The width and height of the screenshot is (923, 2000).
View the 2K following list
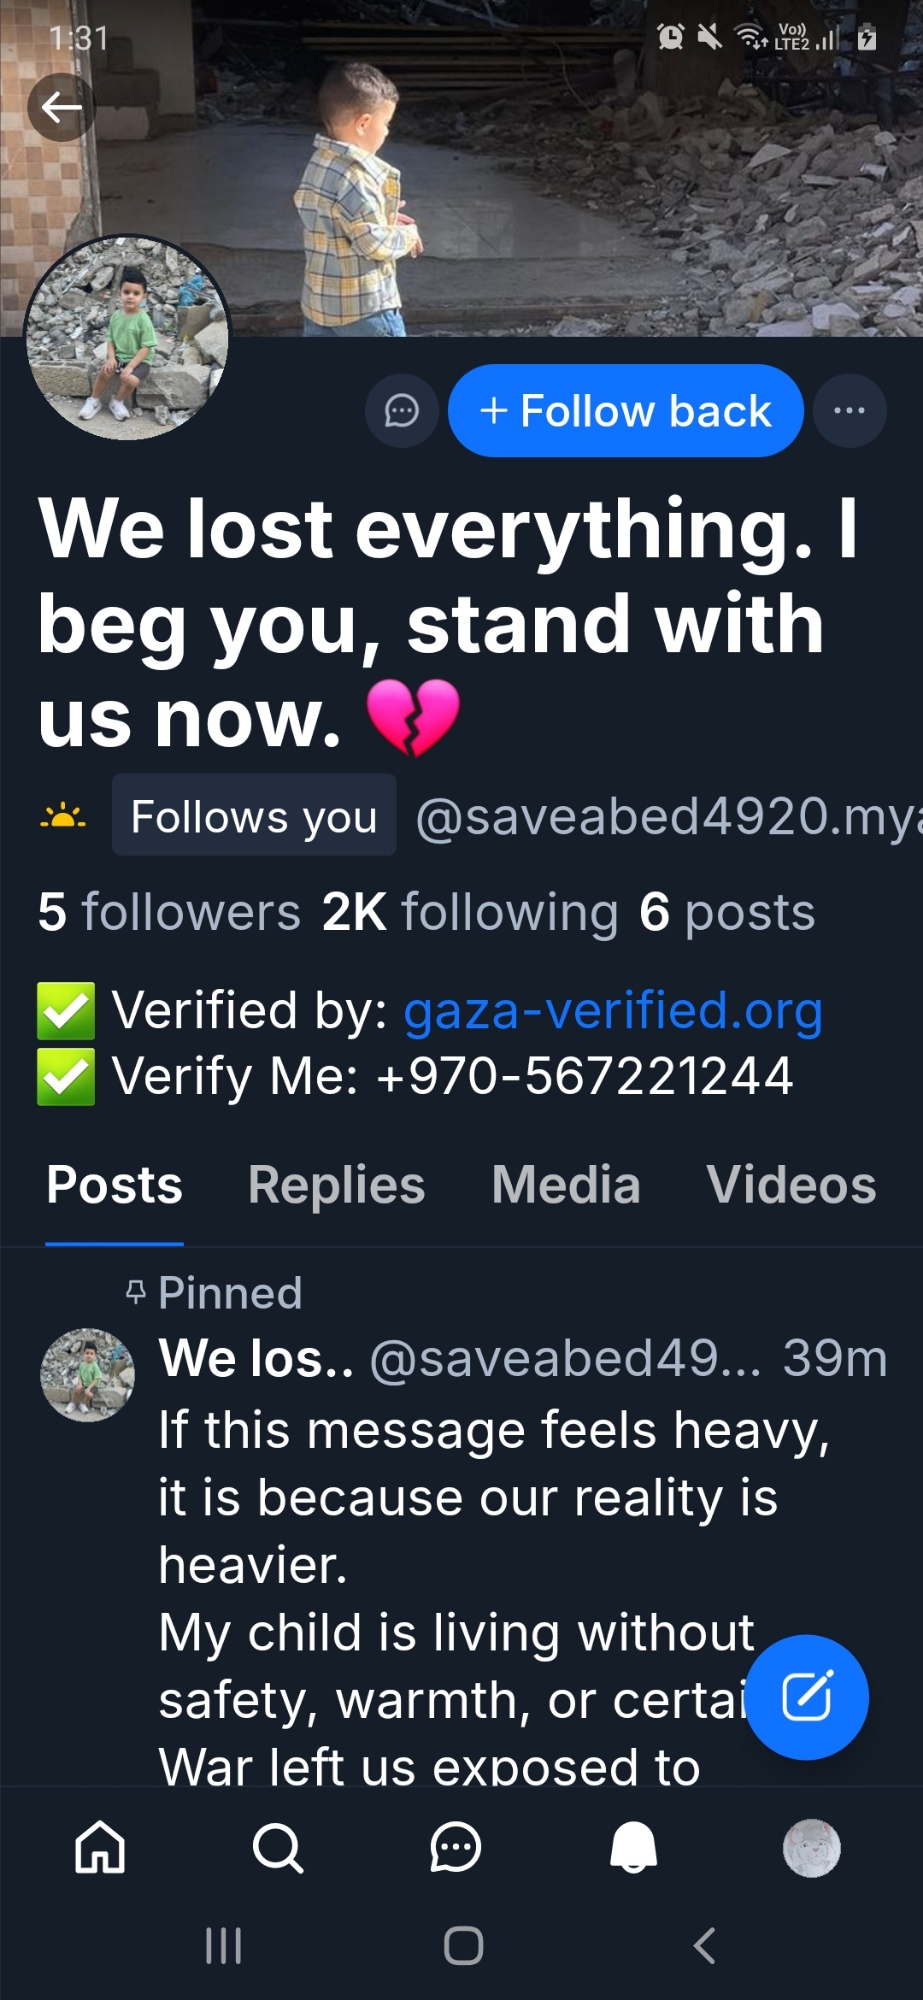click(x=470, y=912)
